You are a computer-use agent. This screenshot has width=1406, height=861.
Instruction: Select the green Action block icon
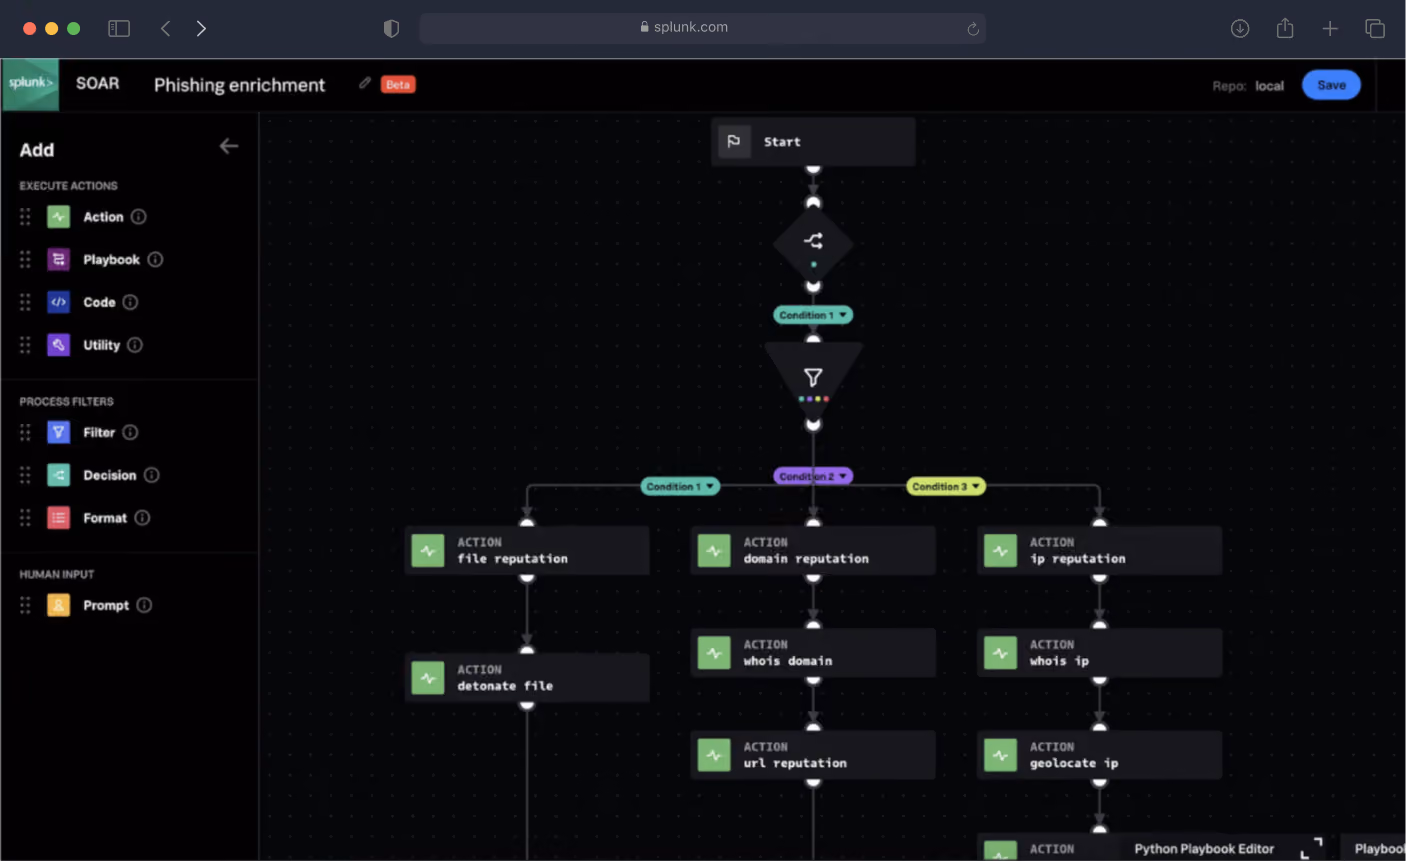tap(59, 217)
